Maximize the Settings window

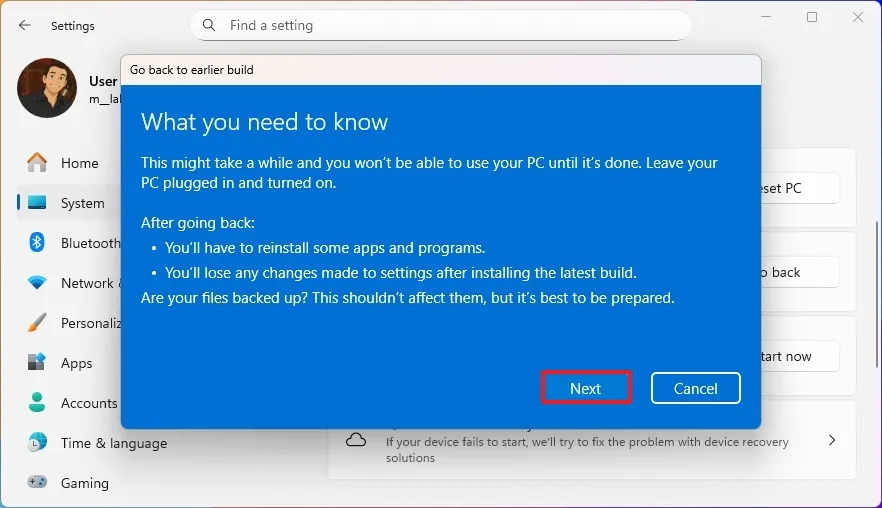coord(812,17)
